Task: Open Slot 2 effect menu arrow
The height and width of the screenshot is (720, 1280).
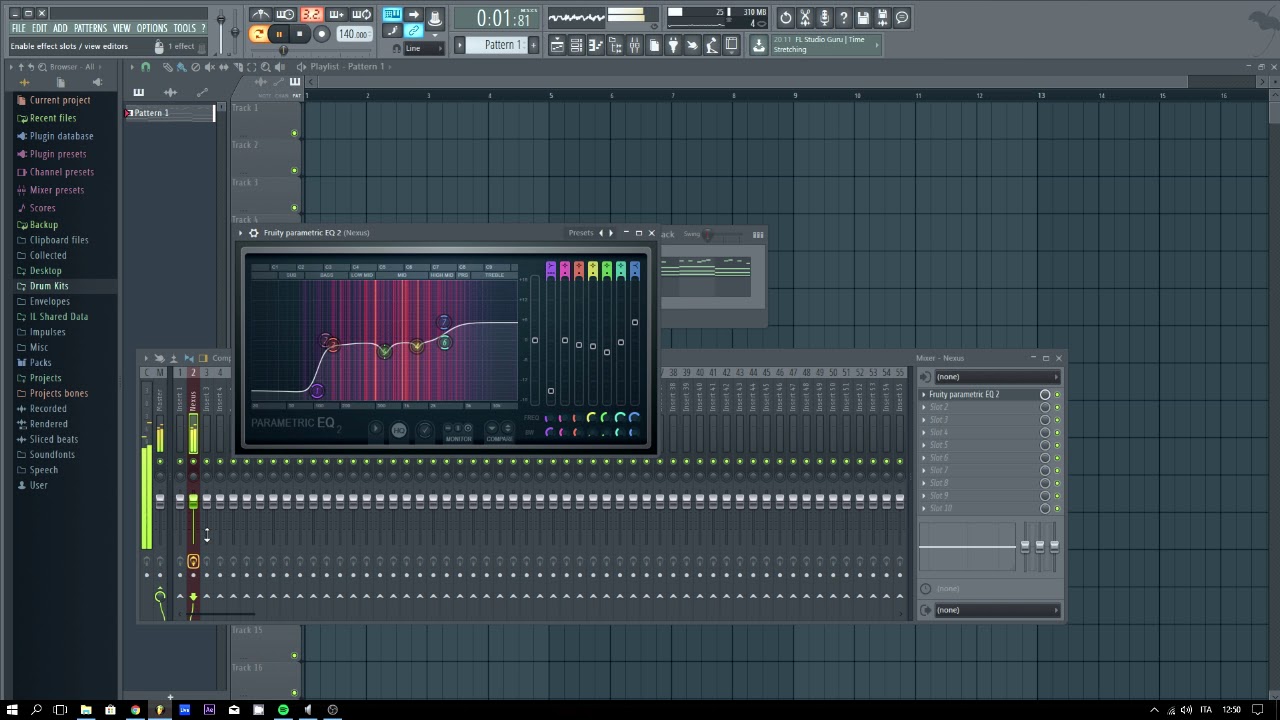Action: [924, 407]
